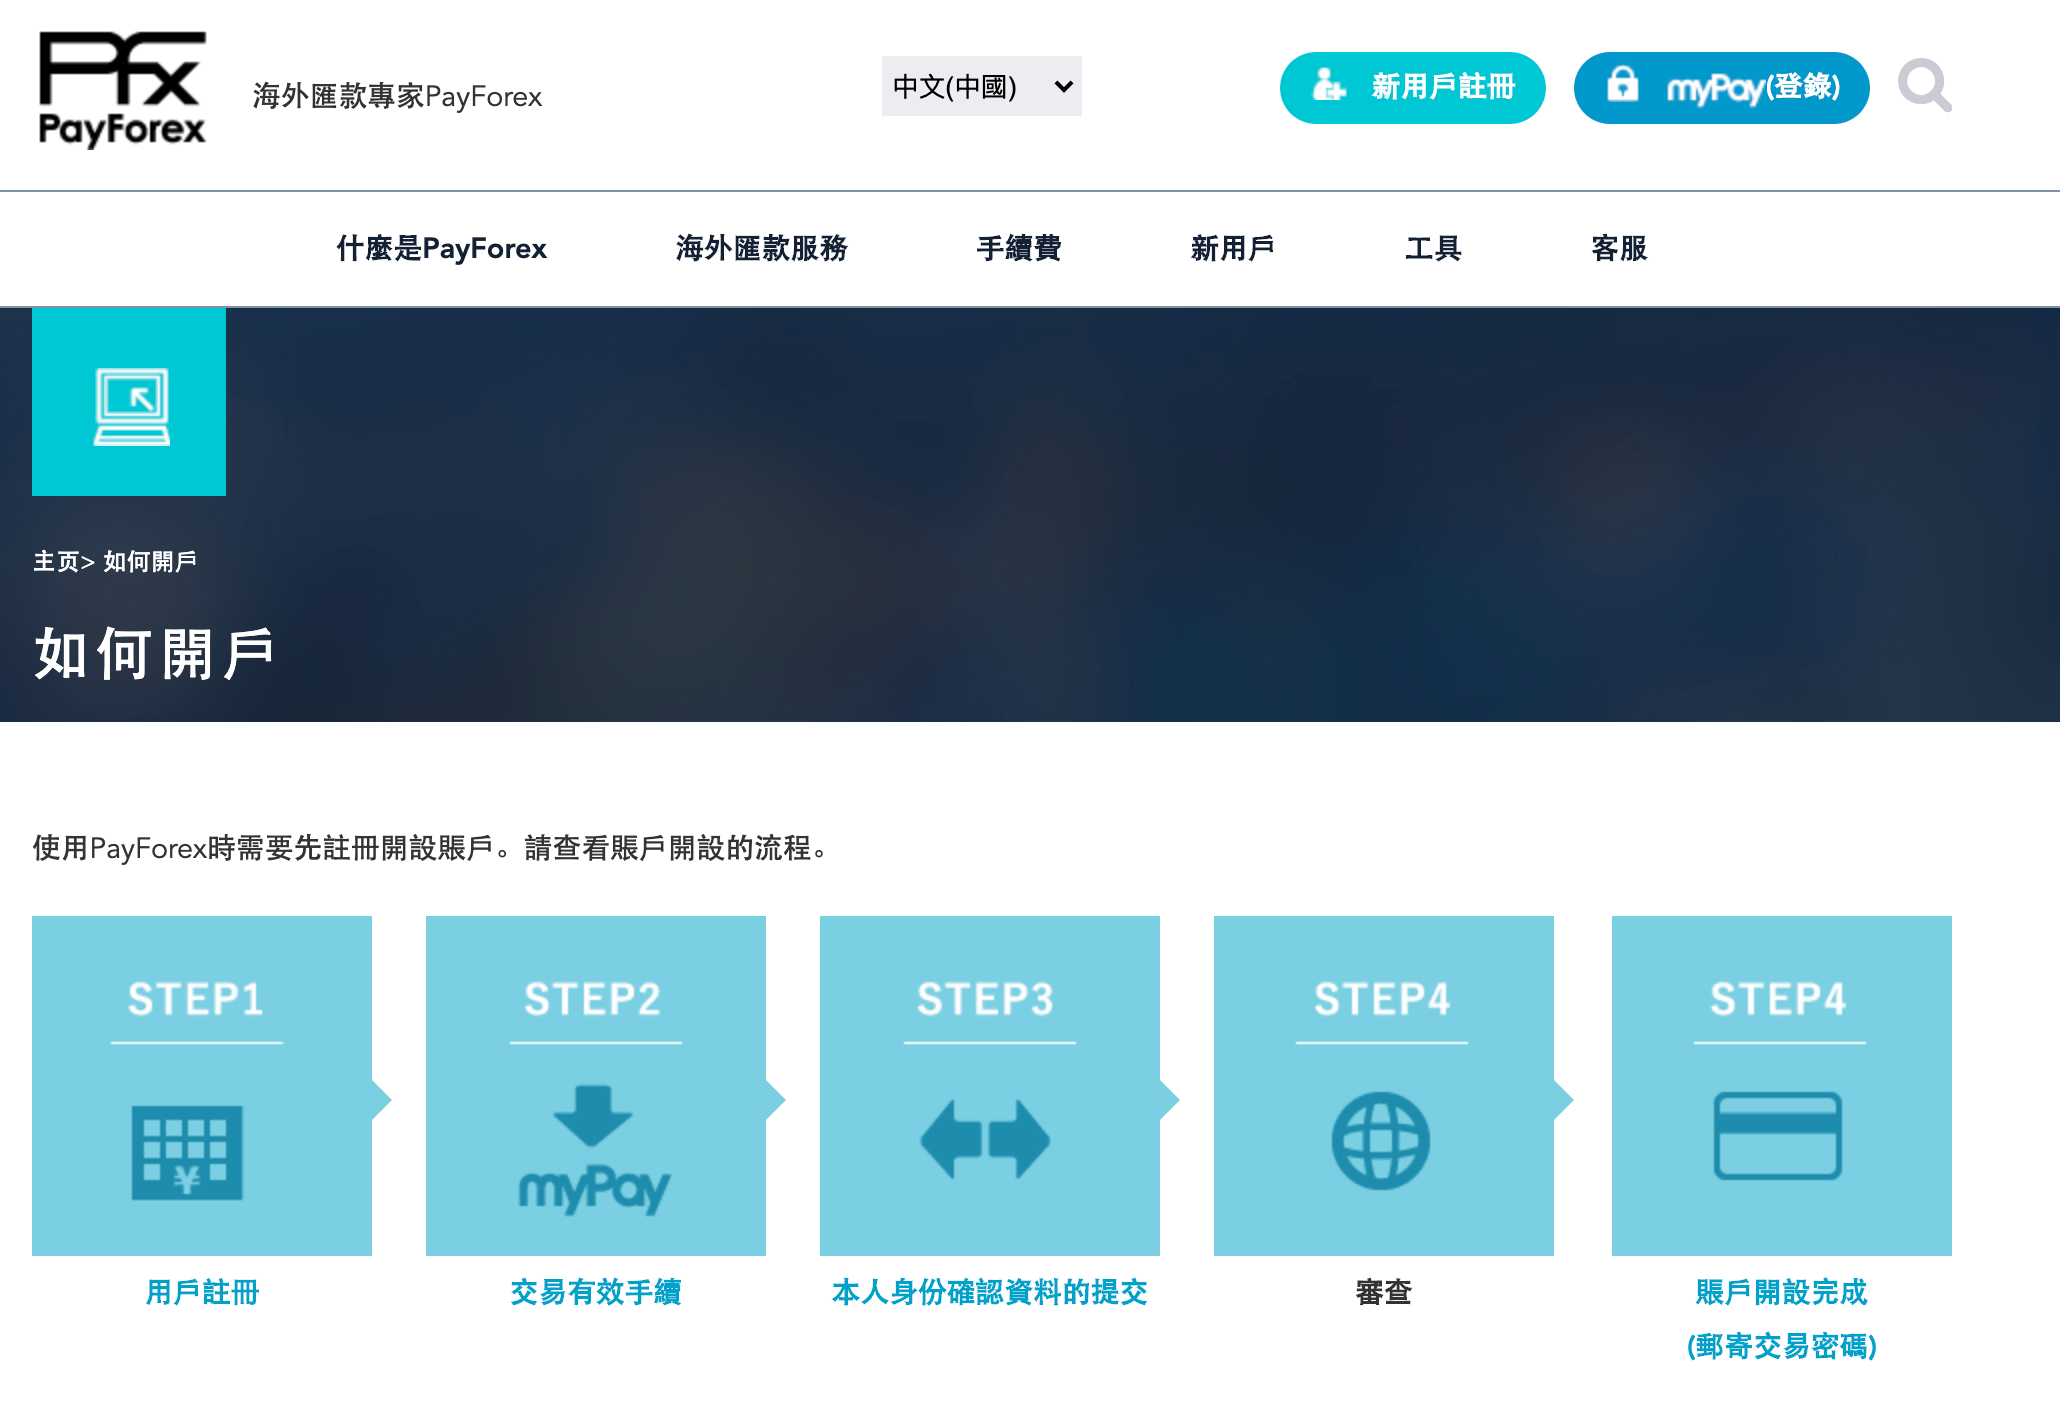Open the search magnifier icon
The height and width of the screenshot is (1404, 2060).
(1925, 86)
